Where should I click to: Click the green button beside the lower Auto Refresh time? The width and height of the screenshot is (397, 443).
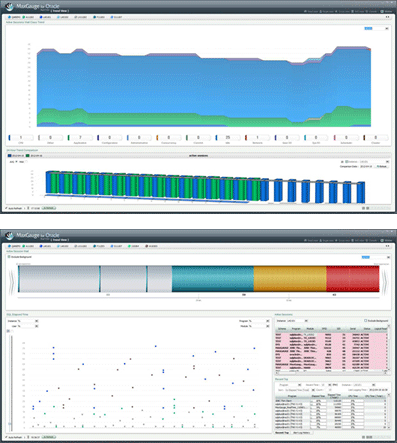pyautogui.click(x=49, y=437)
